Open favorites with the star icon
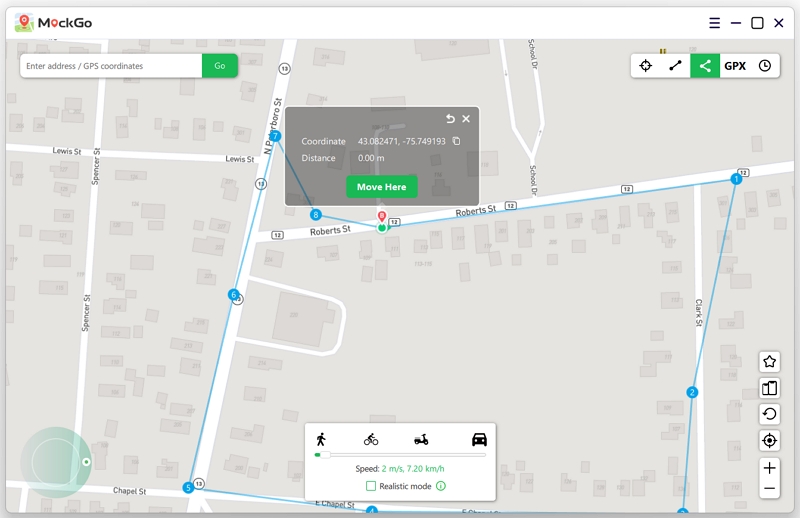This screenshot has width=800, height=518. click(x=769, y=362)
